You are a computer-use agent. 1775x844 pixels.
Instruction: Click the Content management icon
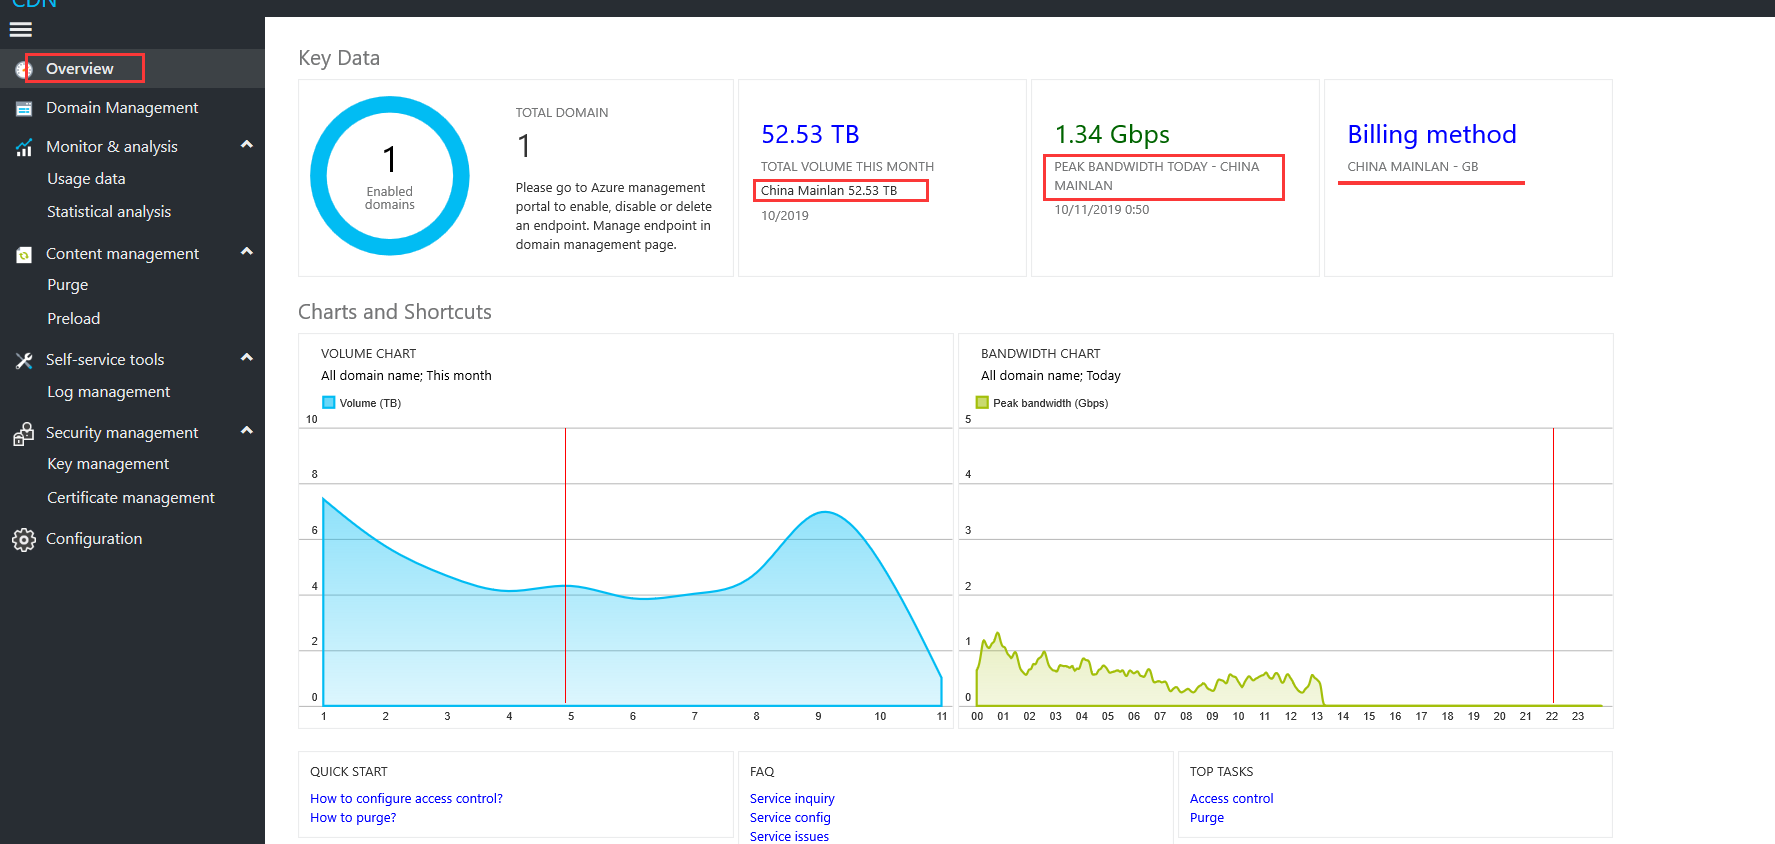click(24, 254)
